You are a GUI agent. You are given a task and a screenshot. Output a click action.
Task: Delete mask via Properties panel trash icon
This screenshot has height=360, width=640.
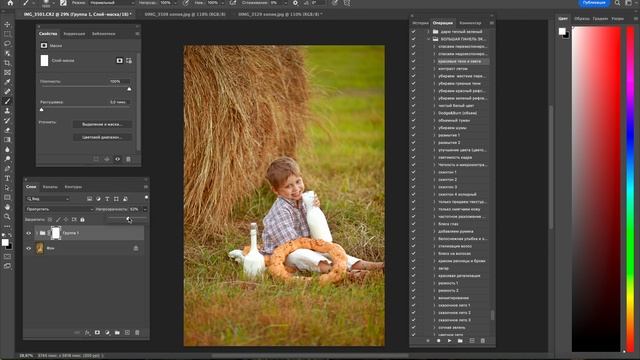coord(128,159)
